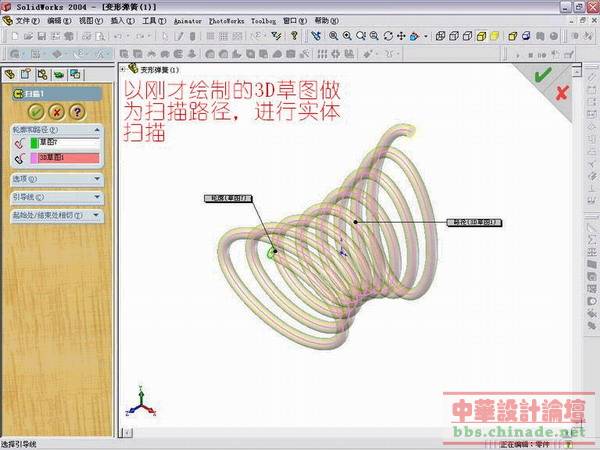Select the Zoom to Selection tool
The height and width of the screenshot is (450, 600).
pos(374,36)
